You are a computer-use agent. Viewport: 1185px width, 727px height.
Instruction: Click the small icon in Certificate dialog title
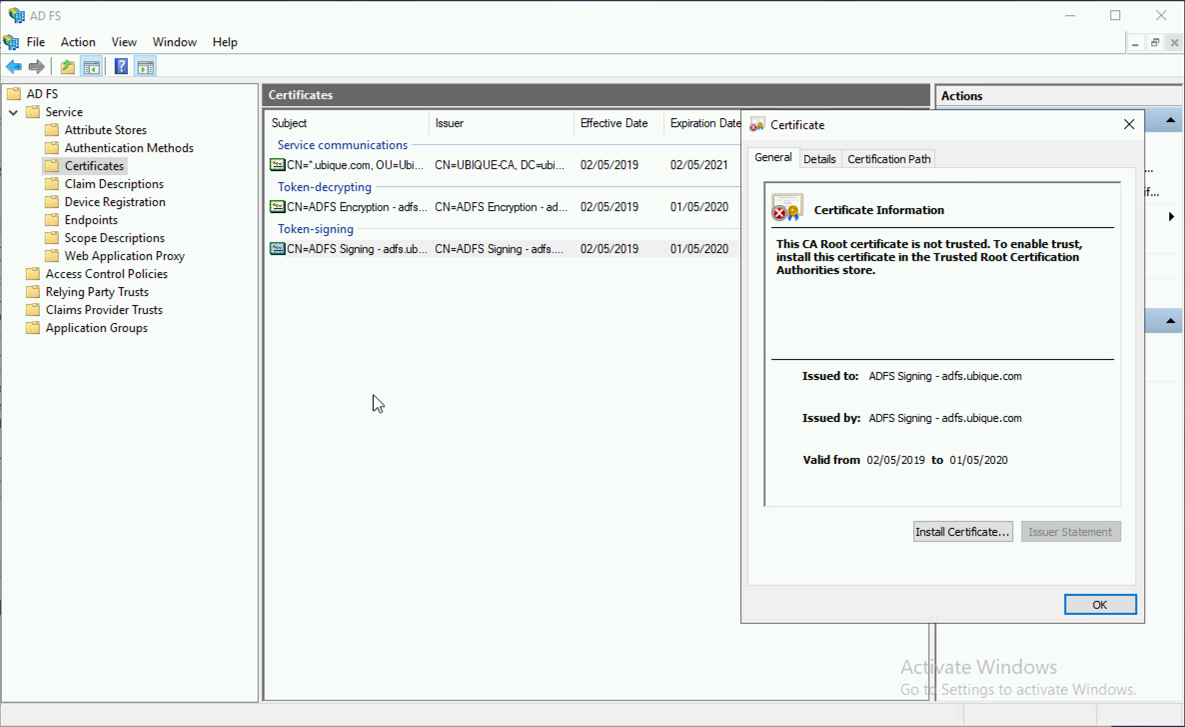[756, 125]
